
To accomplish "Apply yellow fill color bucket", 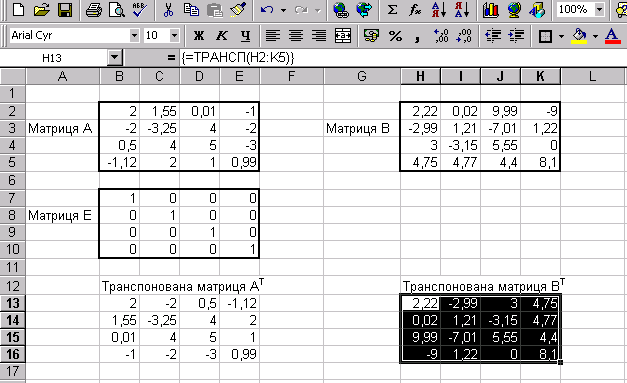I will point(579,36).
